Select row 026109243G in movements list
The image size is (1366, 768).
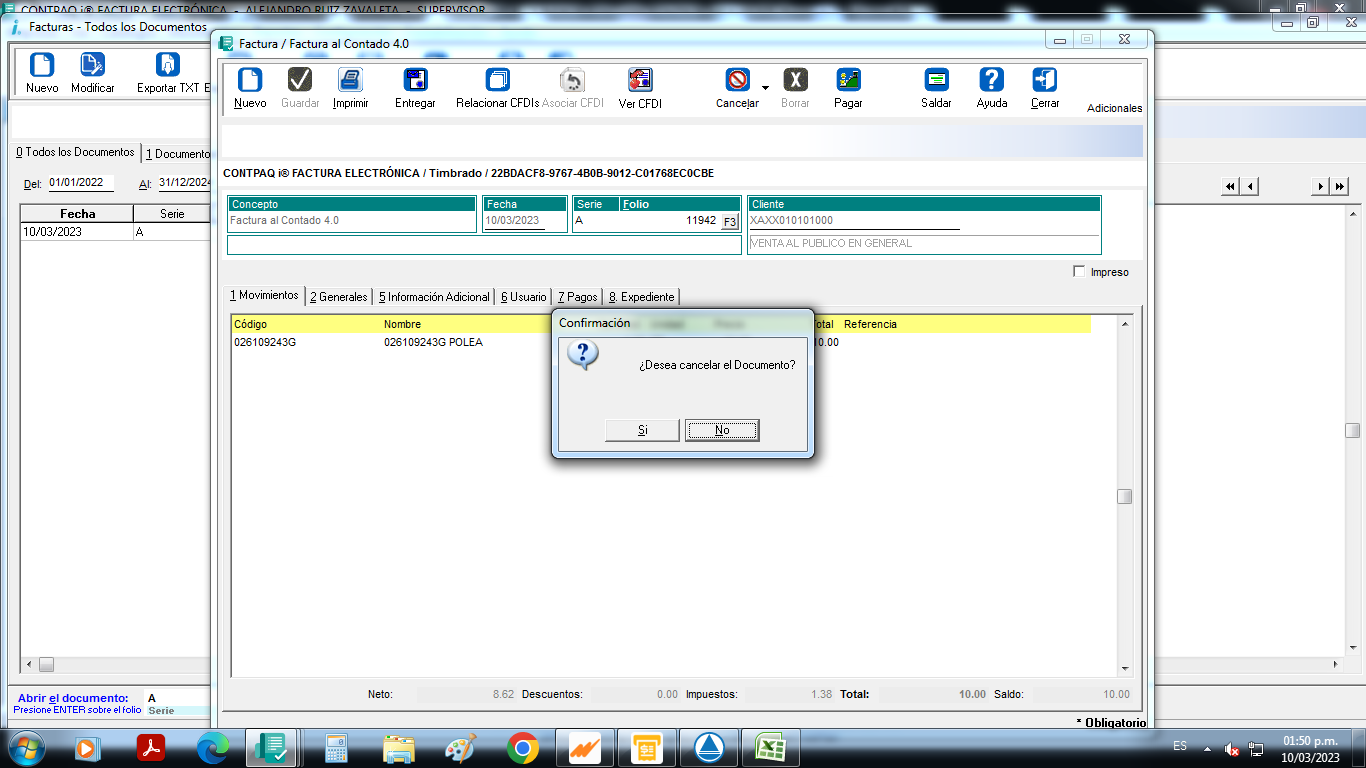coord(660,342)
